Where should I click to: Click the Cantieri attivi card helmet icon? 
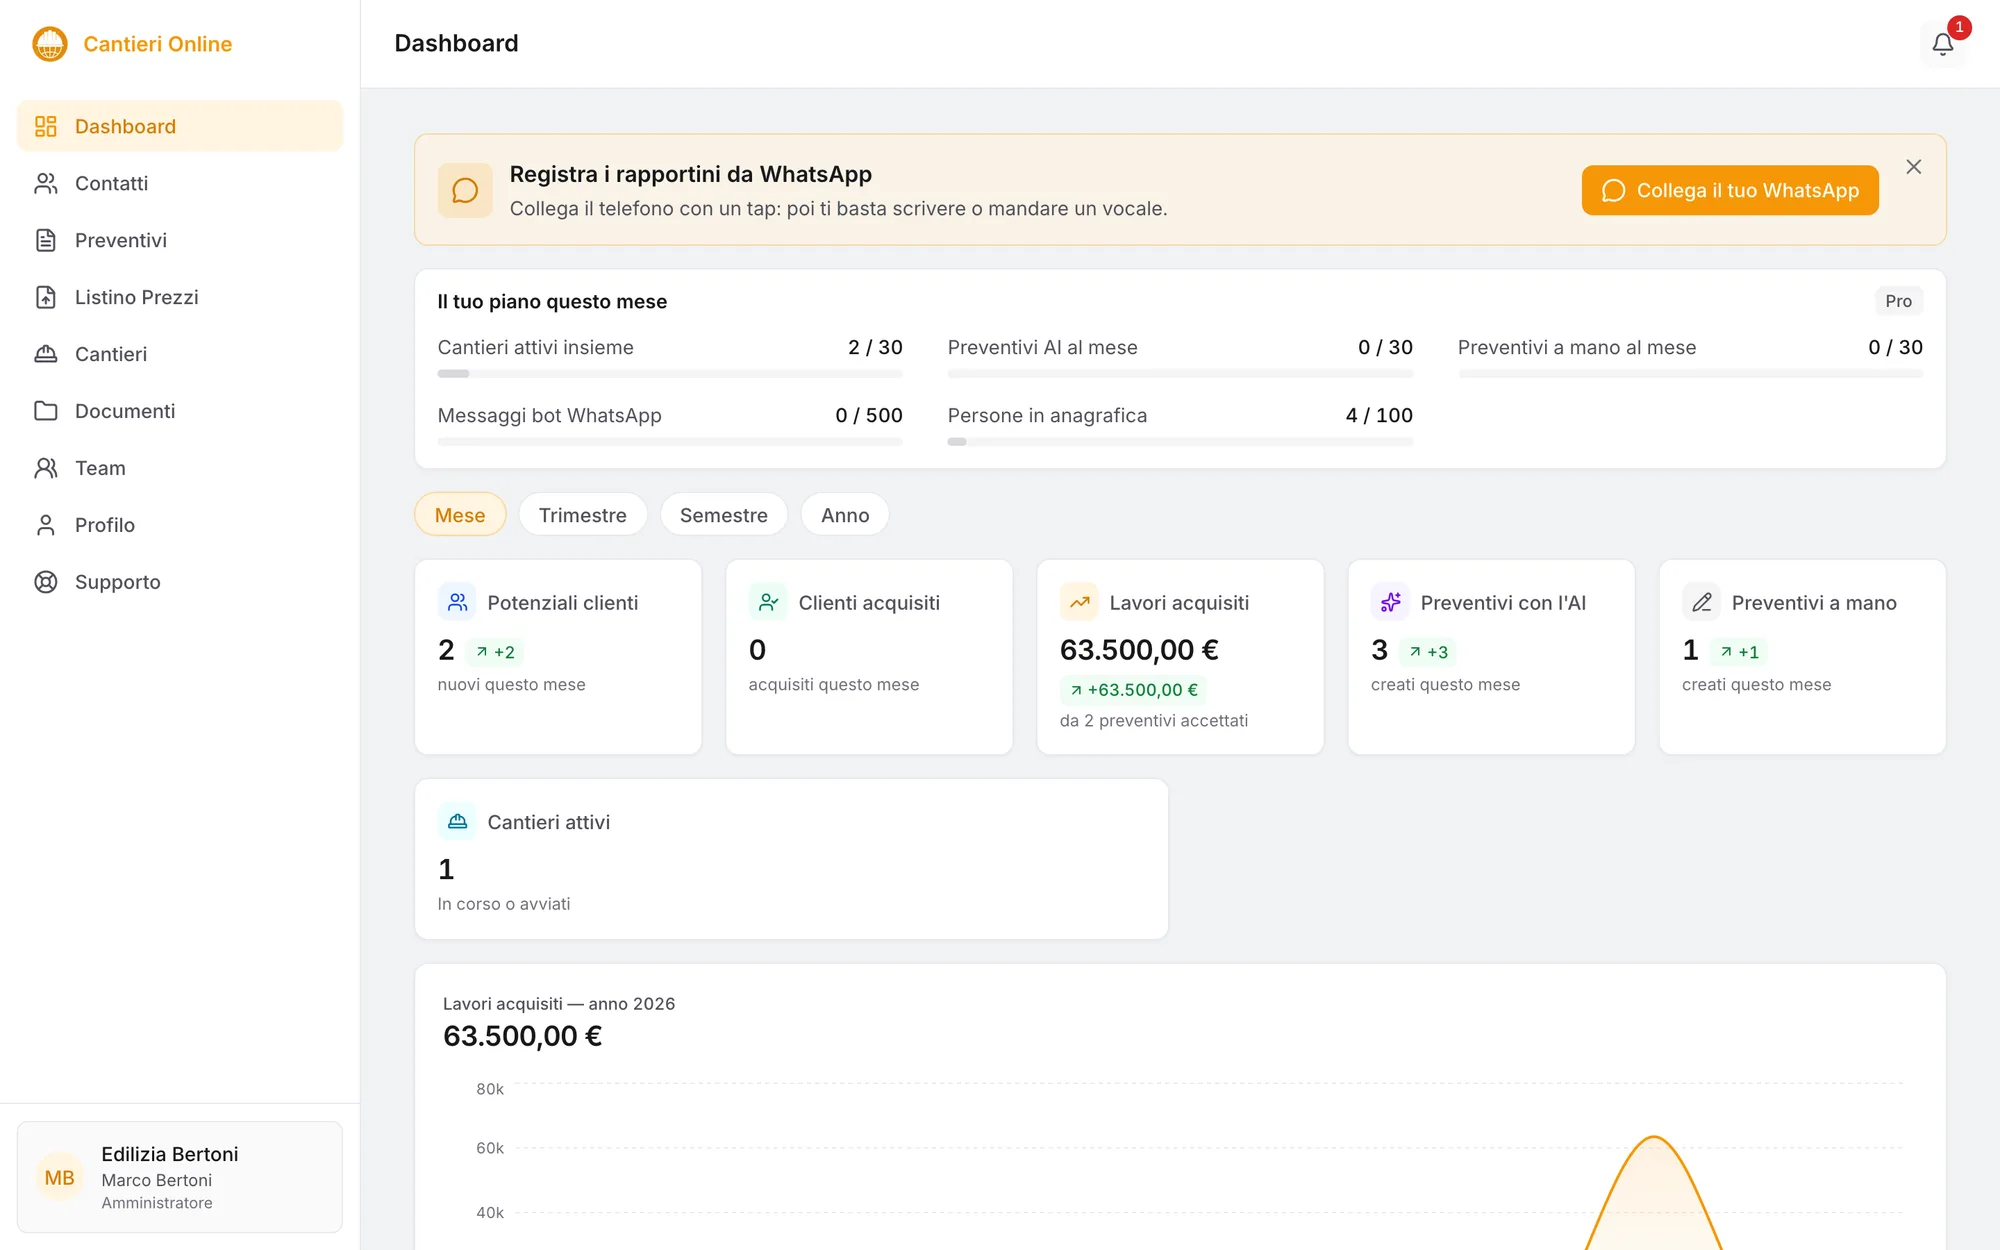(x=457, y=821)
